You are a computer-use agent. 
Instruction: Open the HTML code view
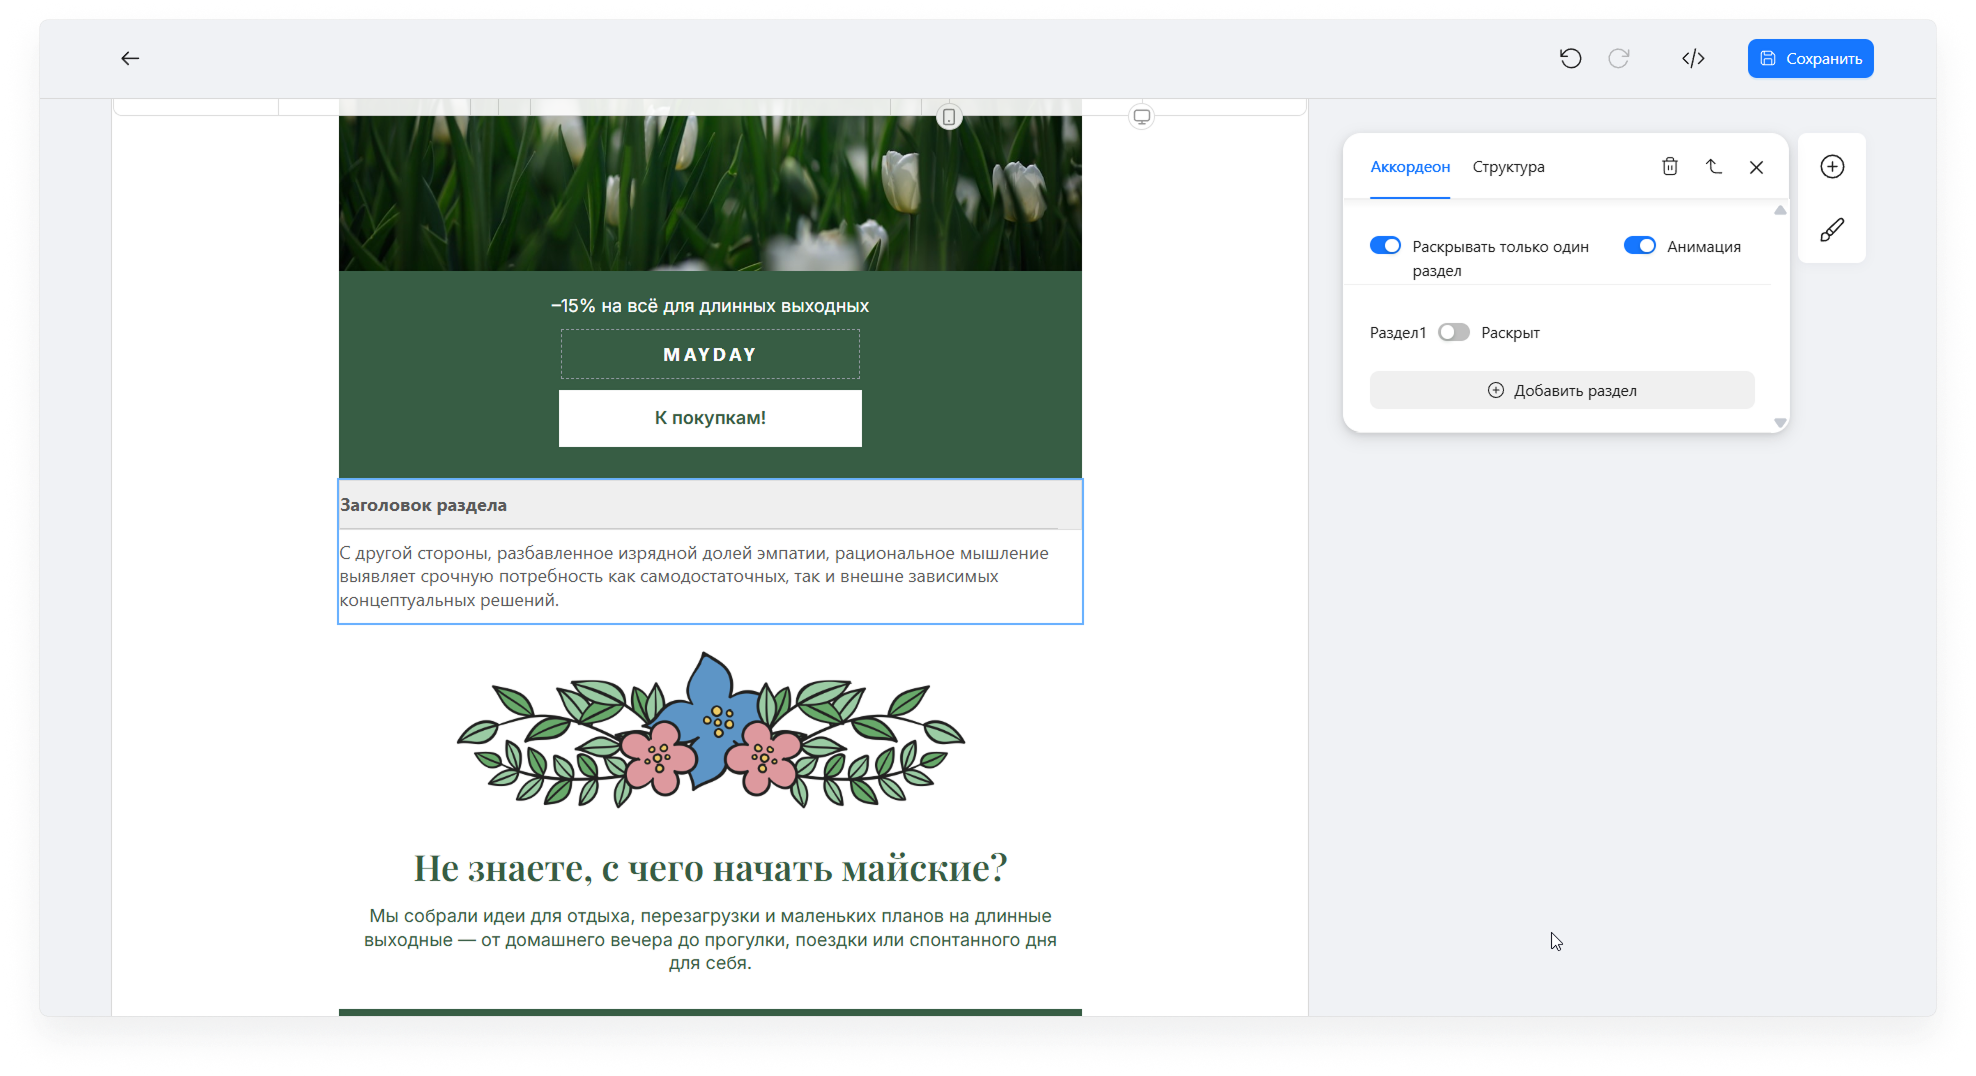[1692, 58]
